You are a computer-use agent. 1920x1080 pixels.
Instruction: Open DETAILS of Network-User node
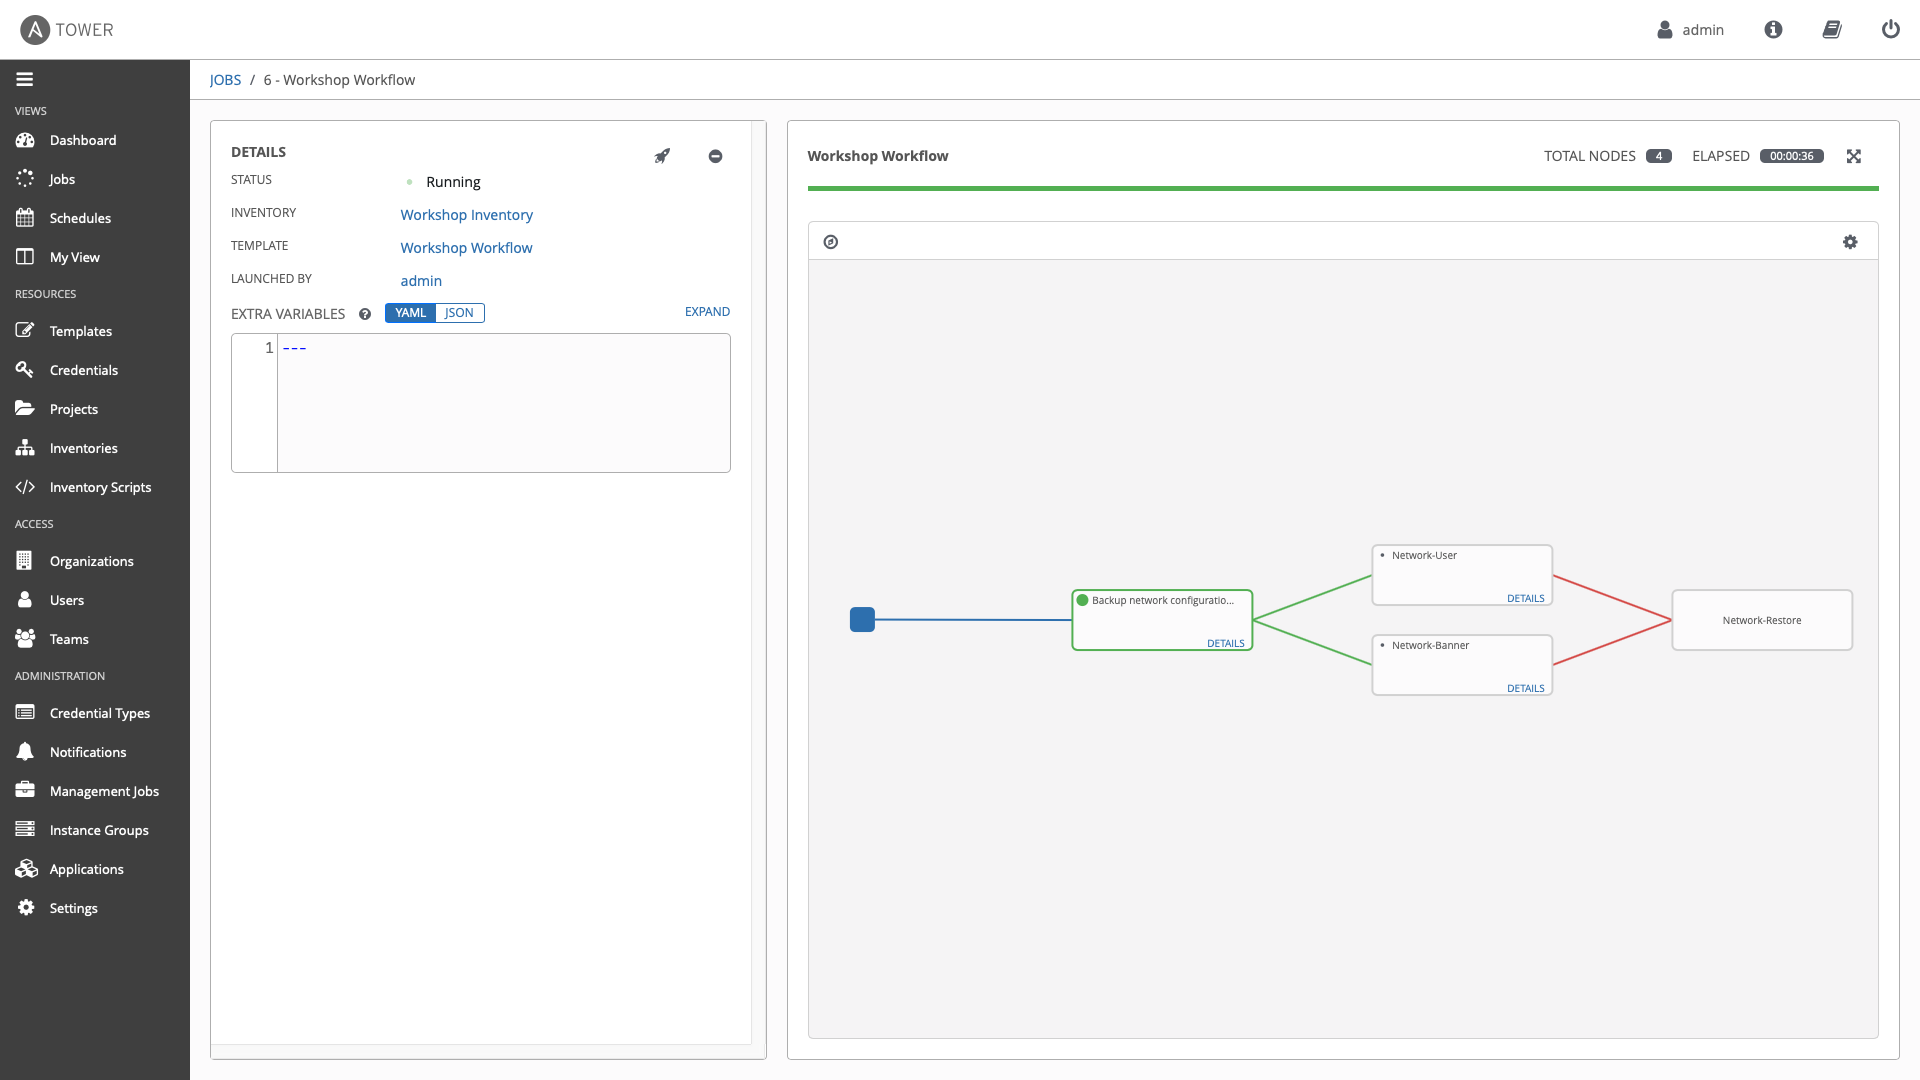[1525, 598]
